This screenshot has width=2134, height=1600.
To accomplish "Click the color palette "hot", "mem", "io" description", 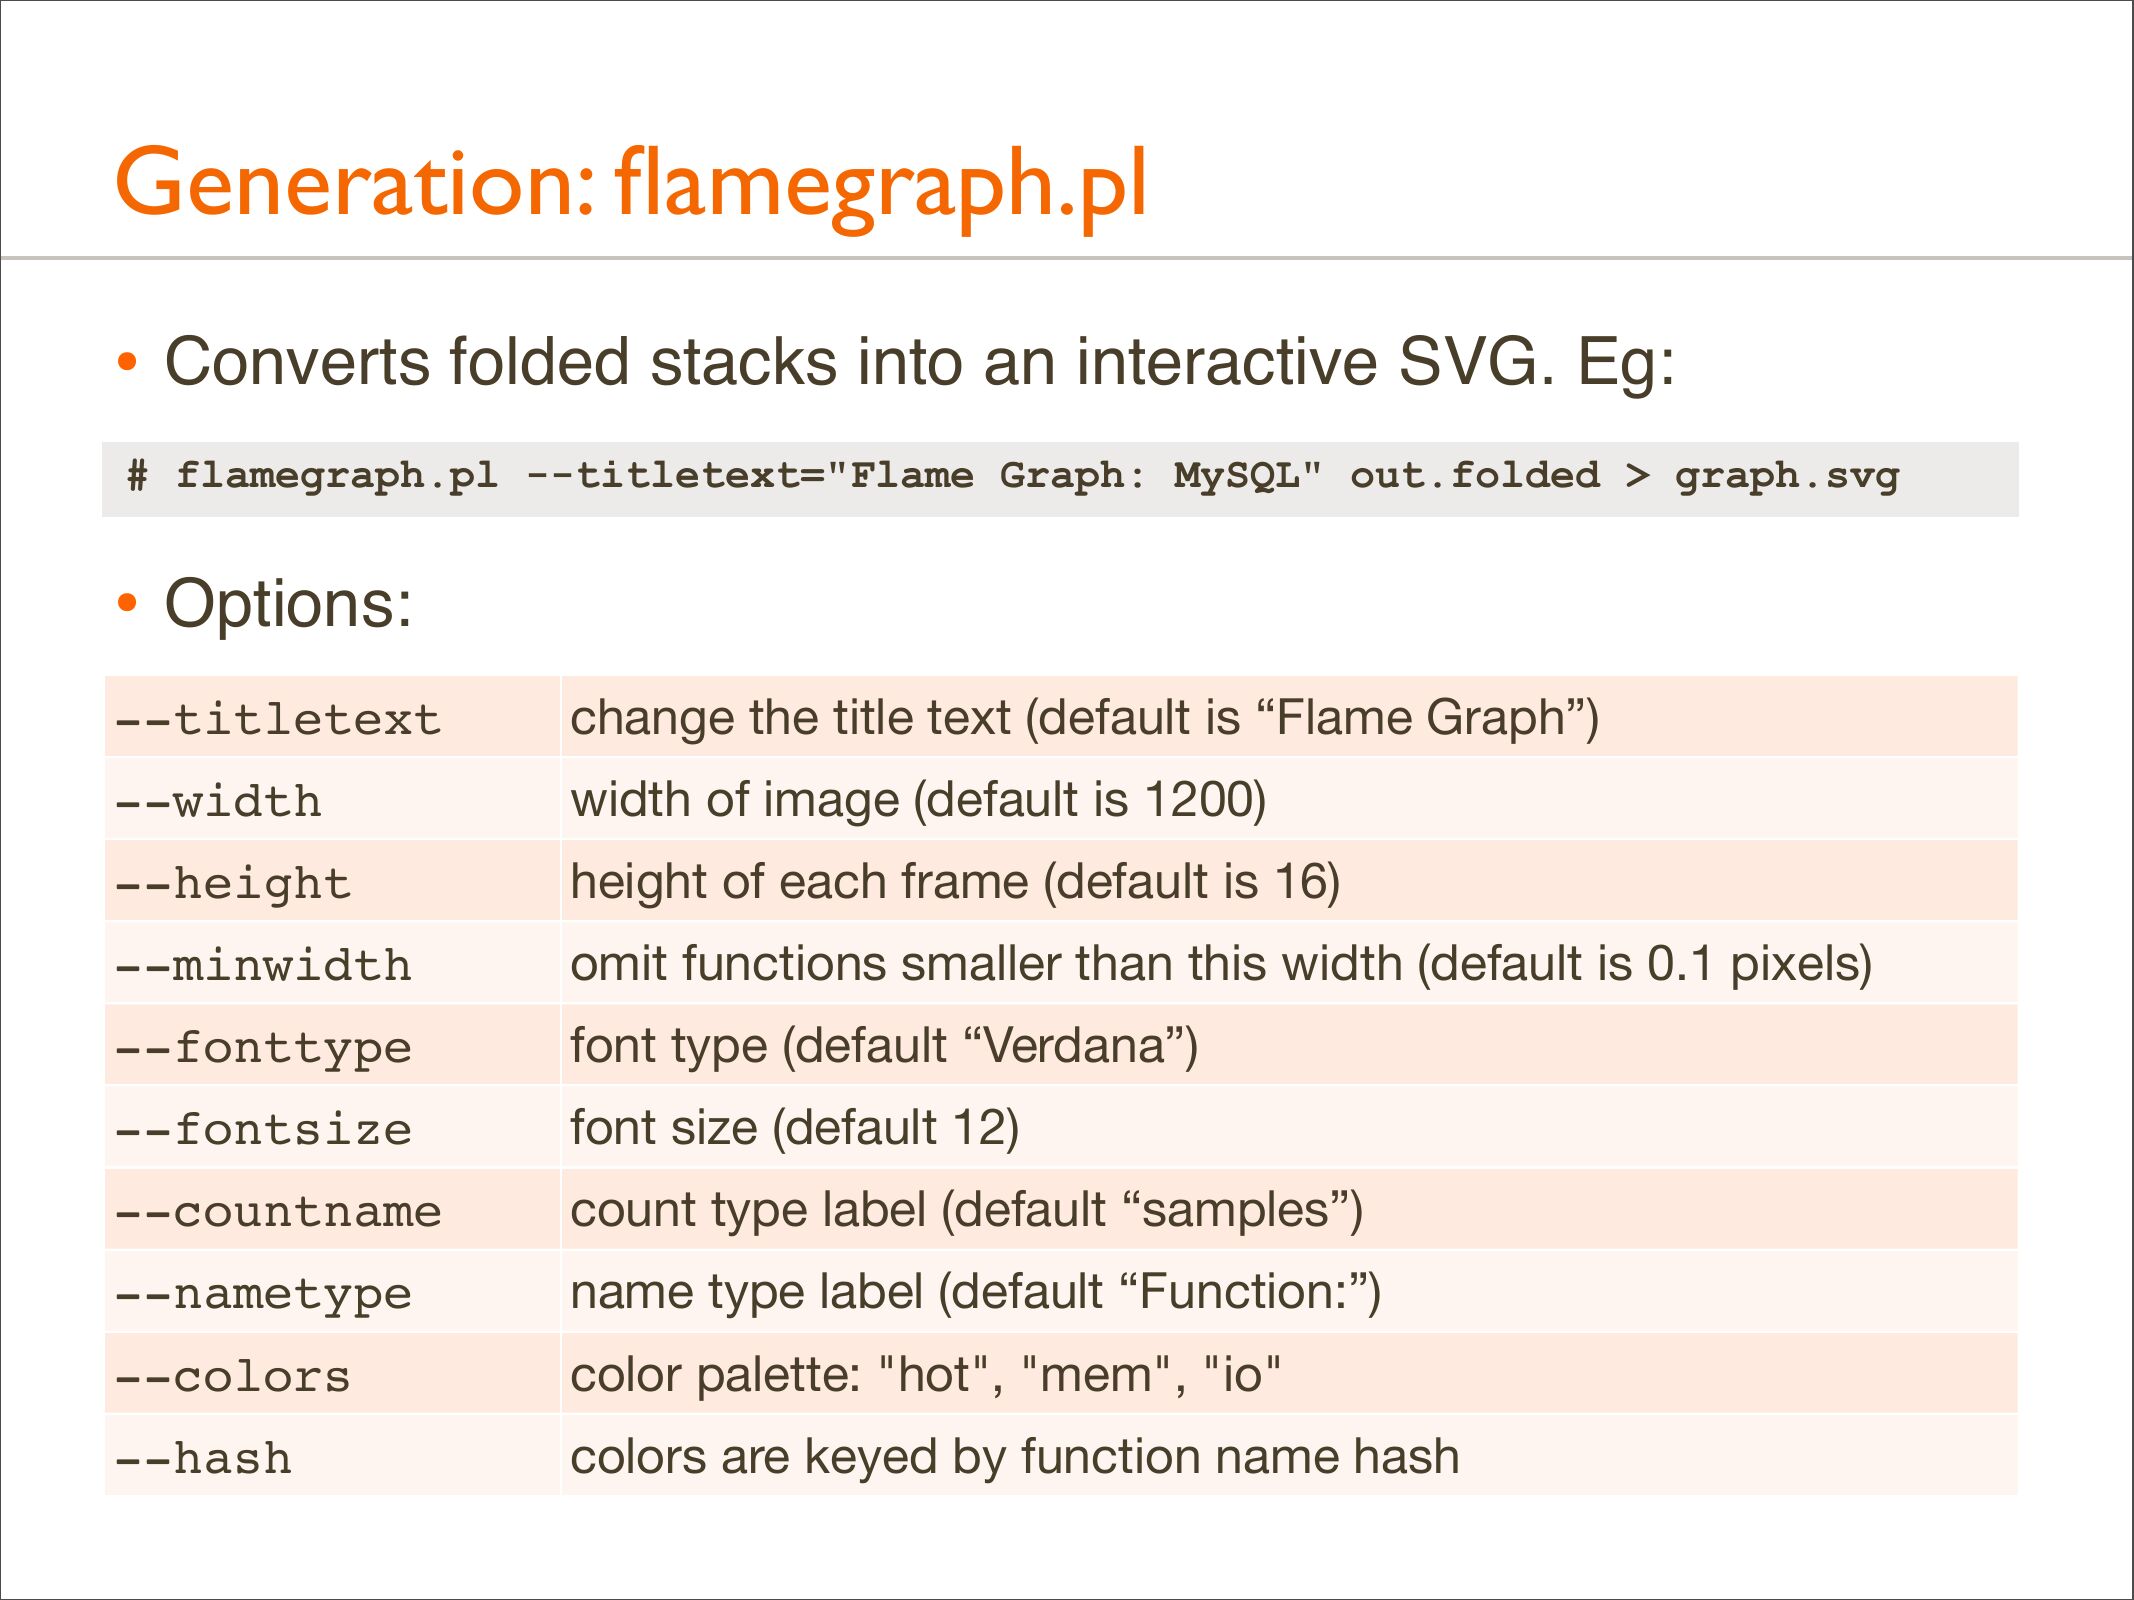I will 925,1375.
